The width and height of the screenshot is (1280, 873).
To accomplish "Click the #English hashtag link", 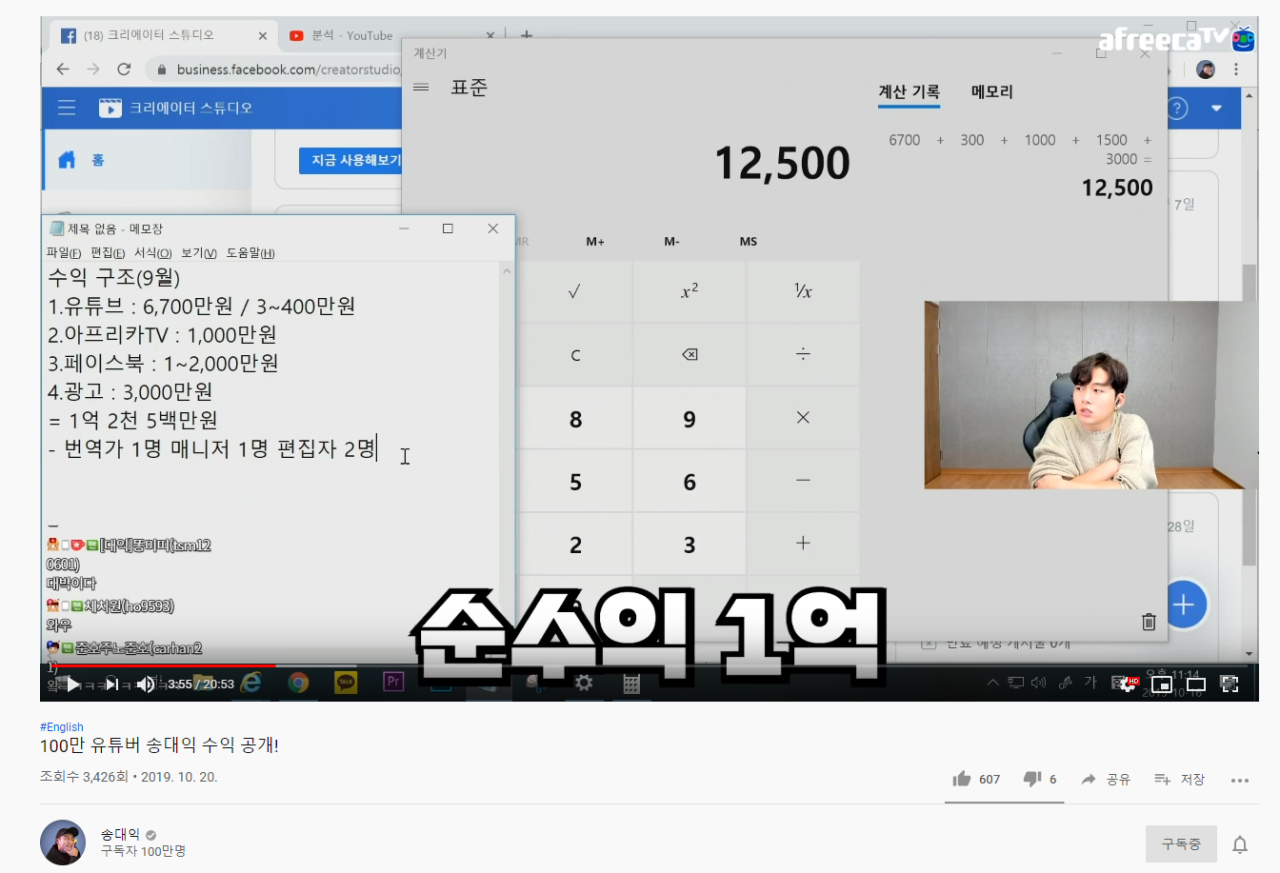I will [x=62, y=727].
